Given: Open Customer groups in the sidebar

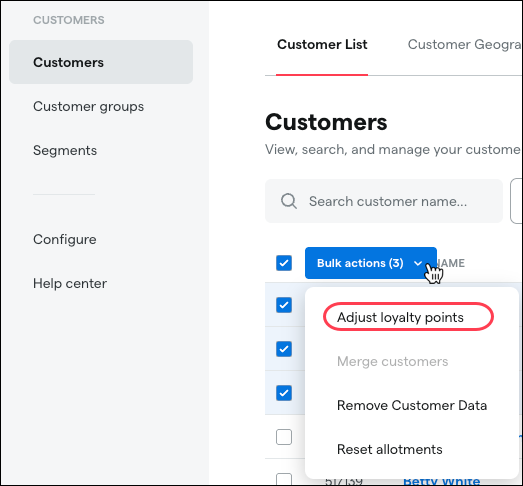Looking at the screenshot, I should [x=88, y=106].
